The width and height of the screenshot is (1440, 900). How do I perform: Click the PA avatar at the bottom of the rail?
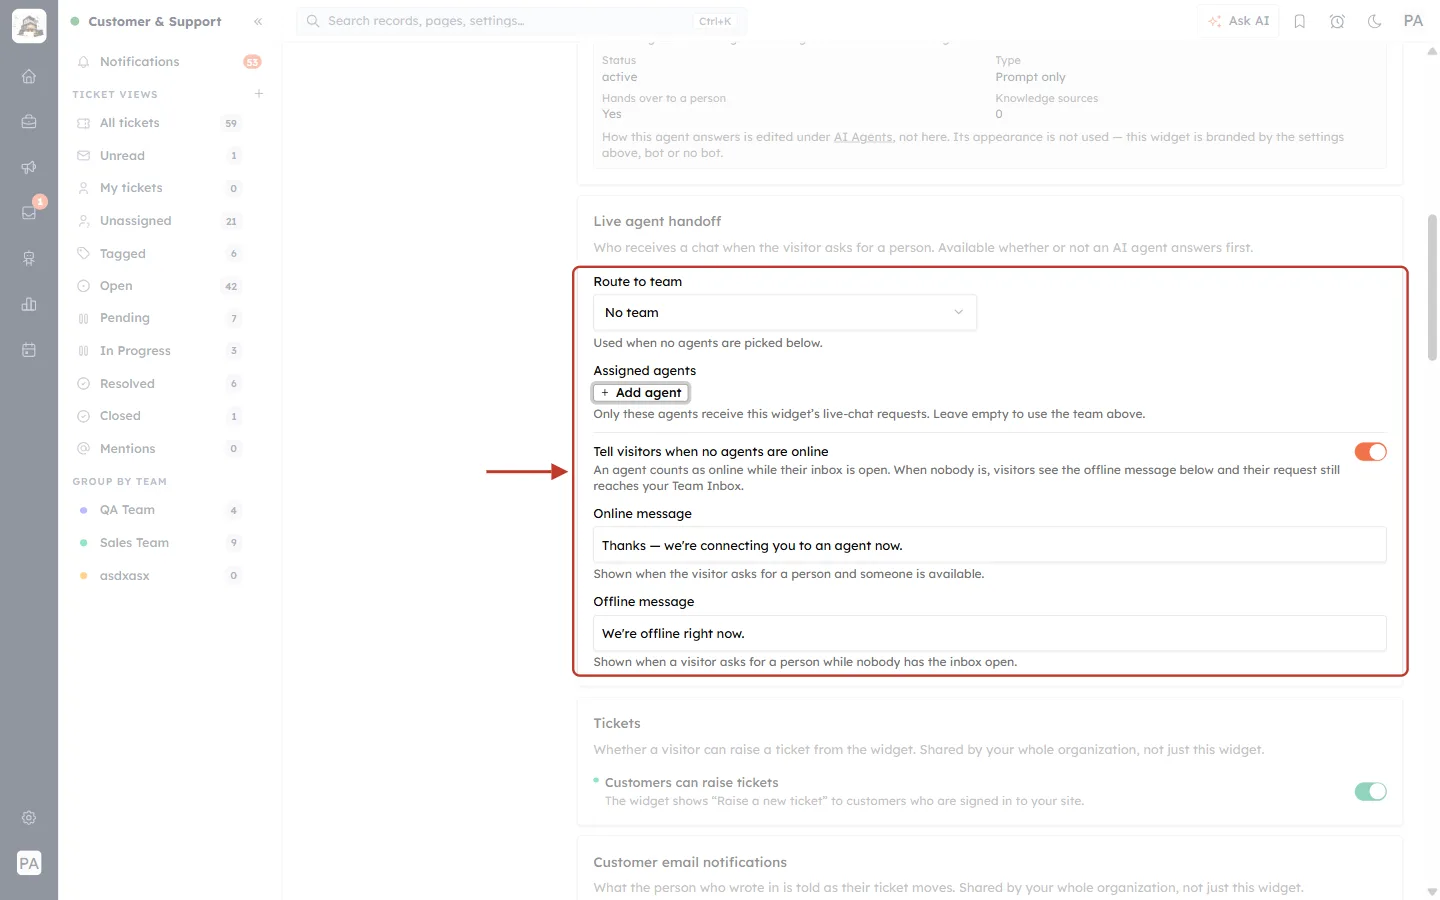tap(29, 863)
